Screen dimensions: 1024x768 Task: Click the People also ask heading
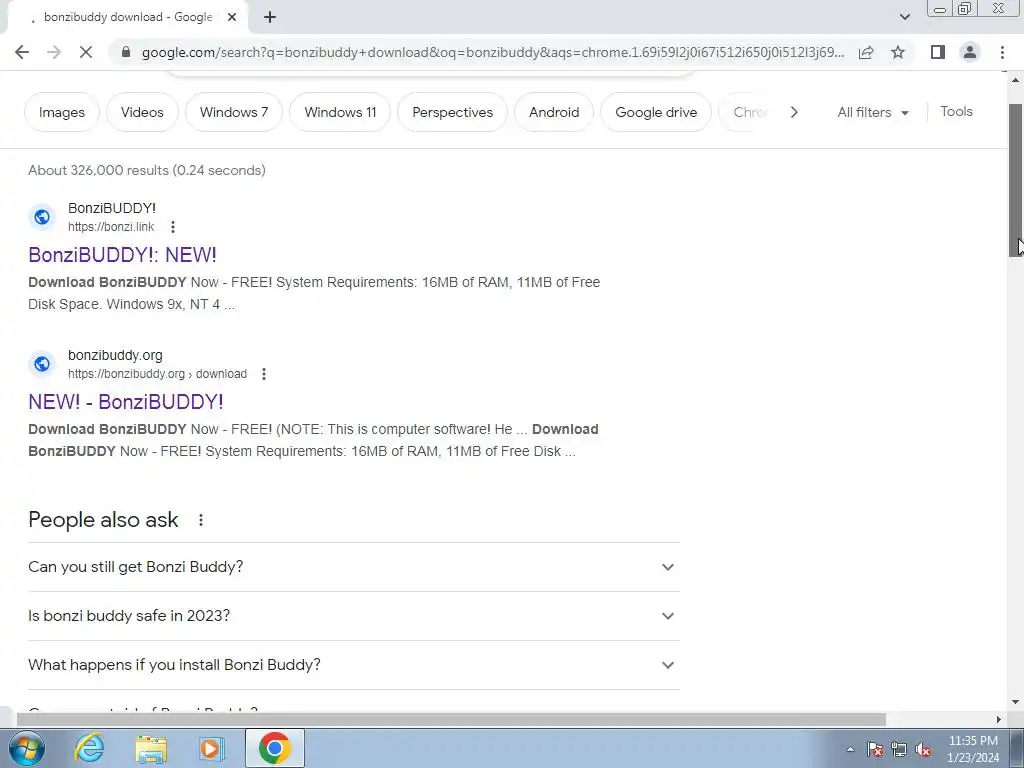(x=103, y=520)
